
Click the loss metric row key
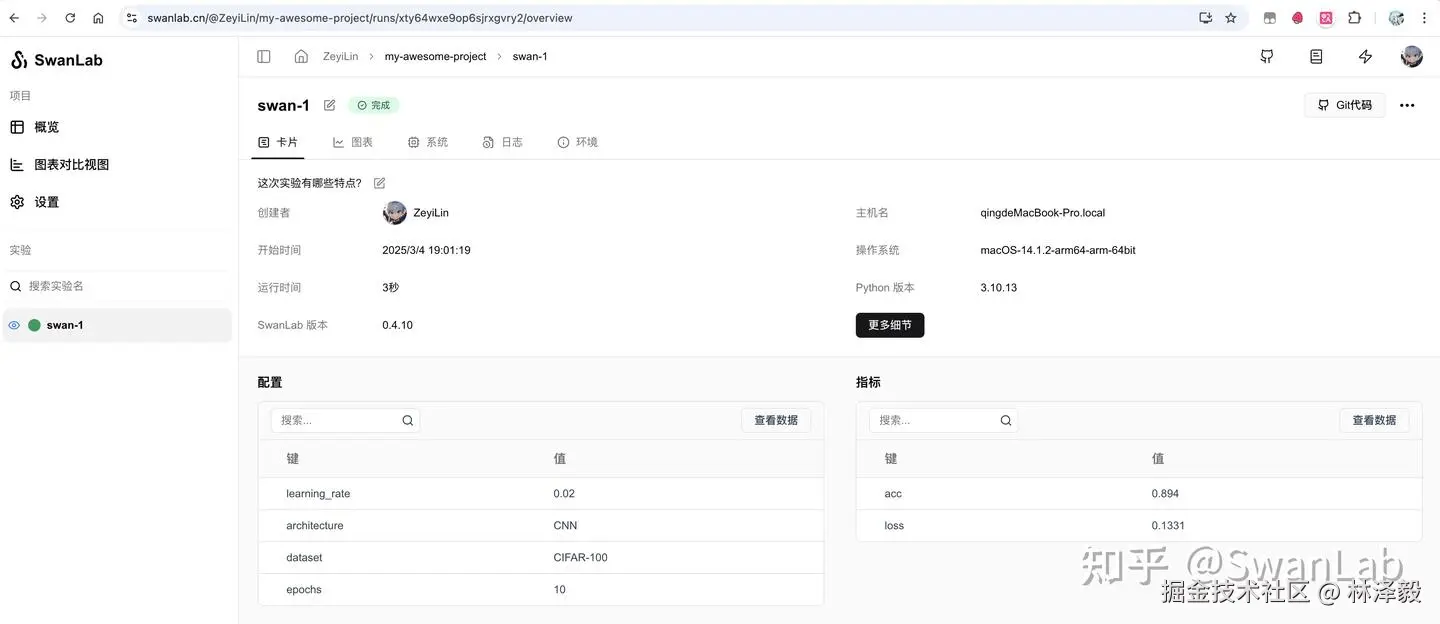point(894,526)
